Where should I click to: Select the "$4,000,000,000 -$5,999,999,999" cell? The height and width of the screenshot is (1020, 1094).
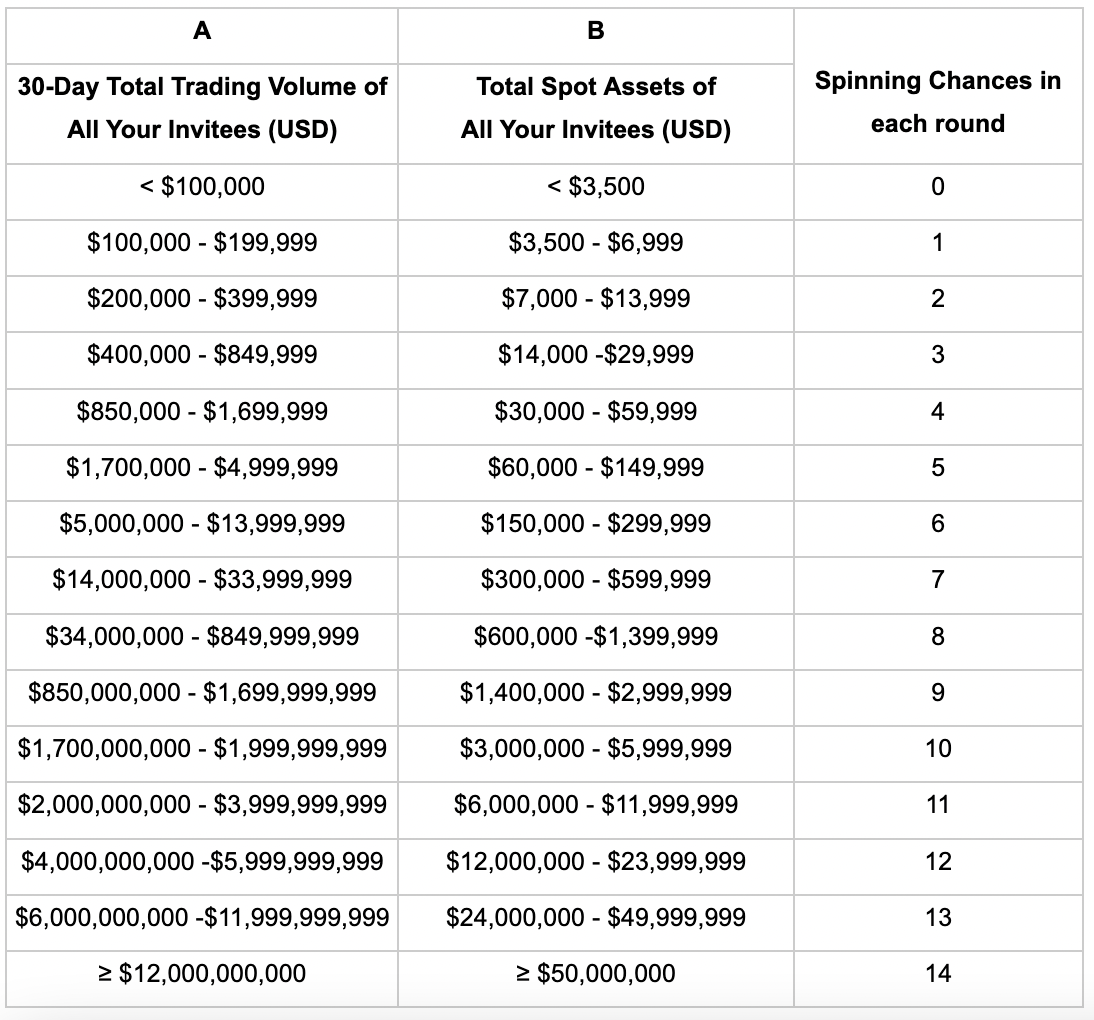[202, 861]
